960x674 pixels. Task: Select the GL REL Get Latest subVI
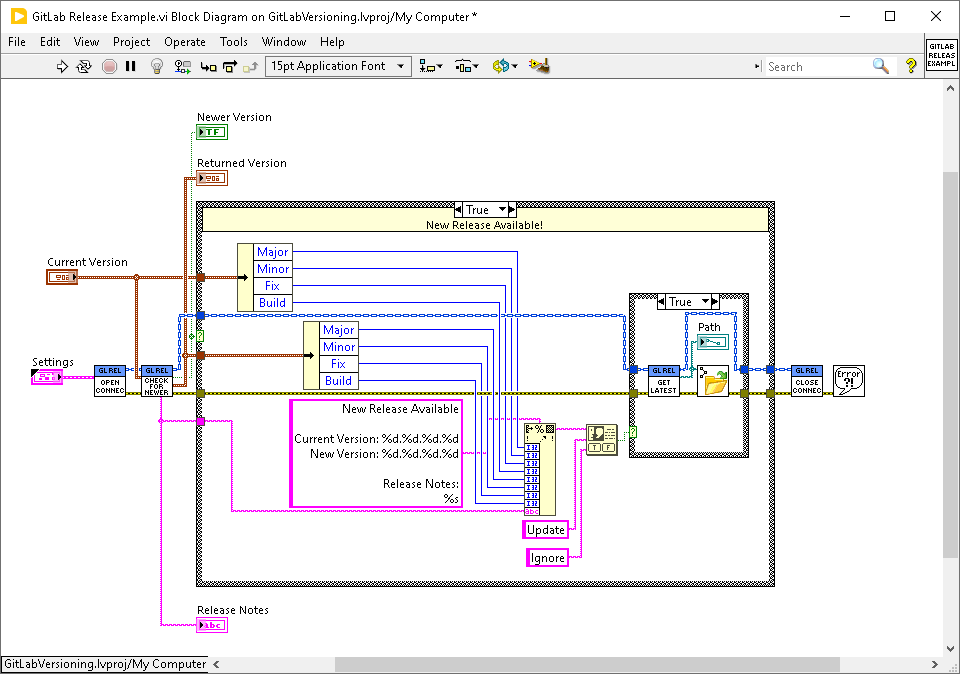click(664, 381)
